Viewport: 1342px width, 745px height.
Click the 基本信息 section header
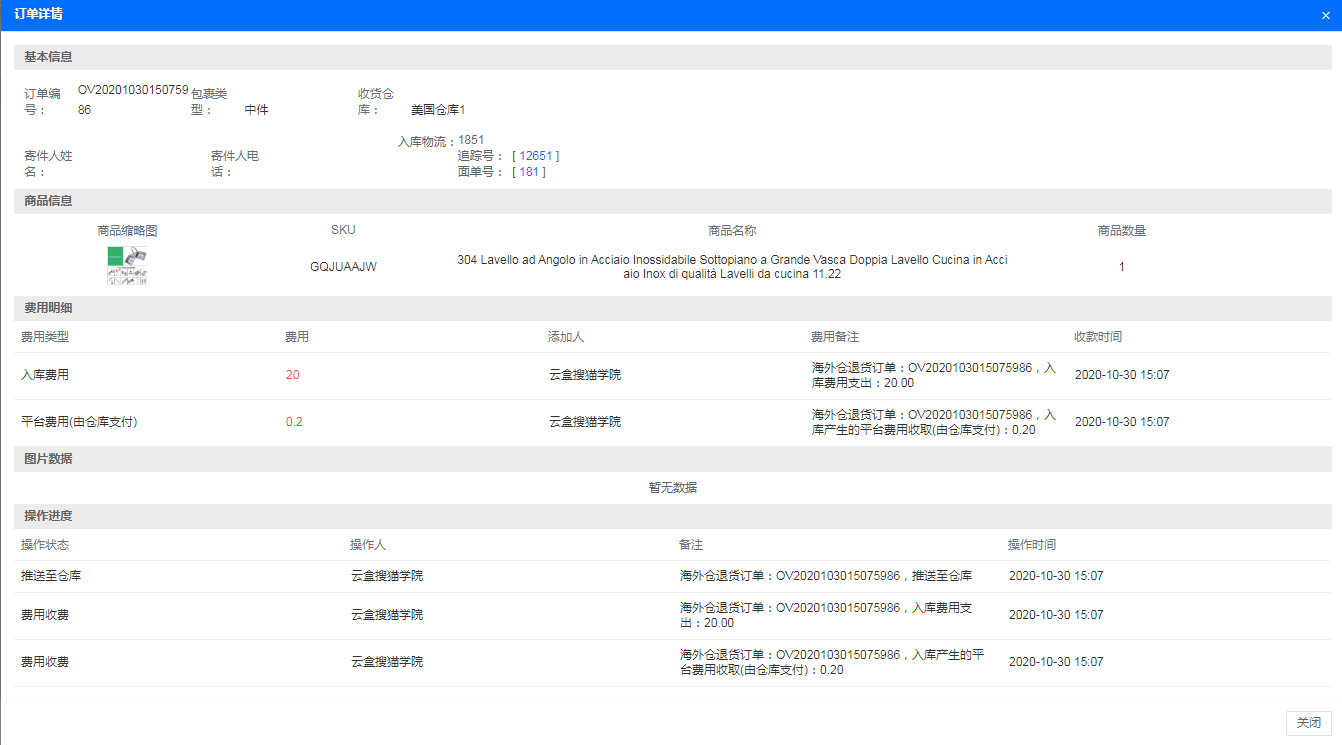[48, 57]
